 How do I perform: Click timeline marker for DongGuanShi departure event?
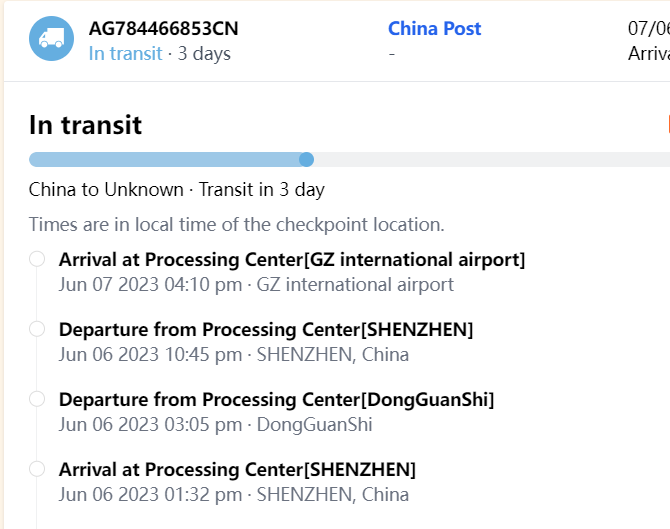37,399
